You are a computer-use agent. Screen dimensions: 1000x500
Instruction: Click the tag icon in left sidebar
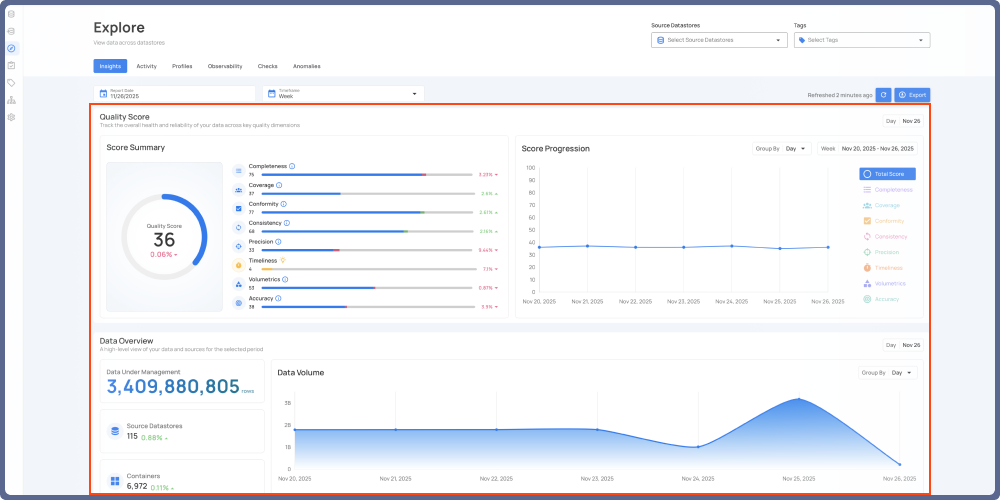11,82
